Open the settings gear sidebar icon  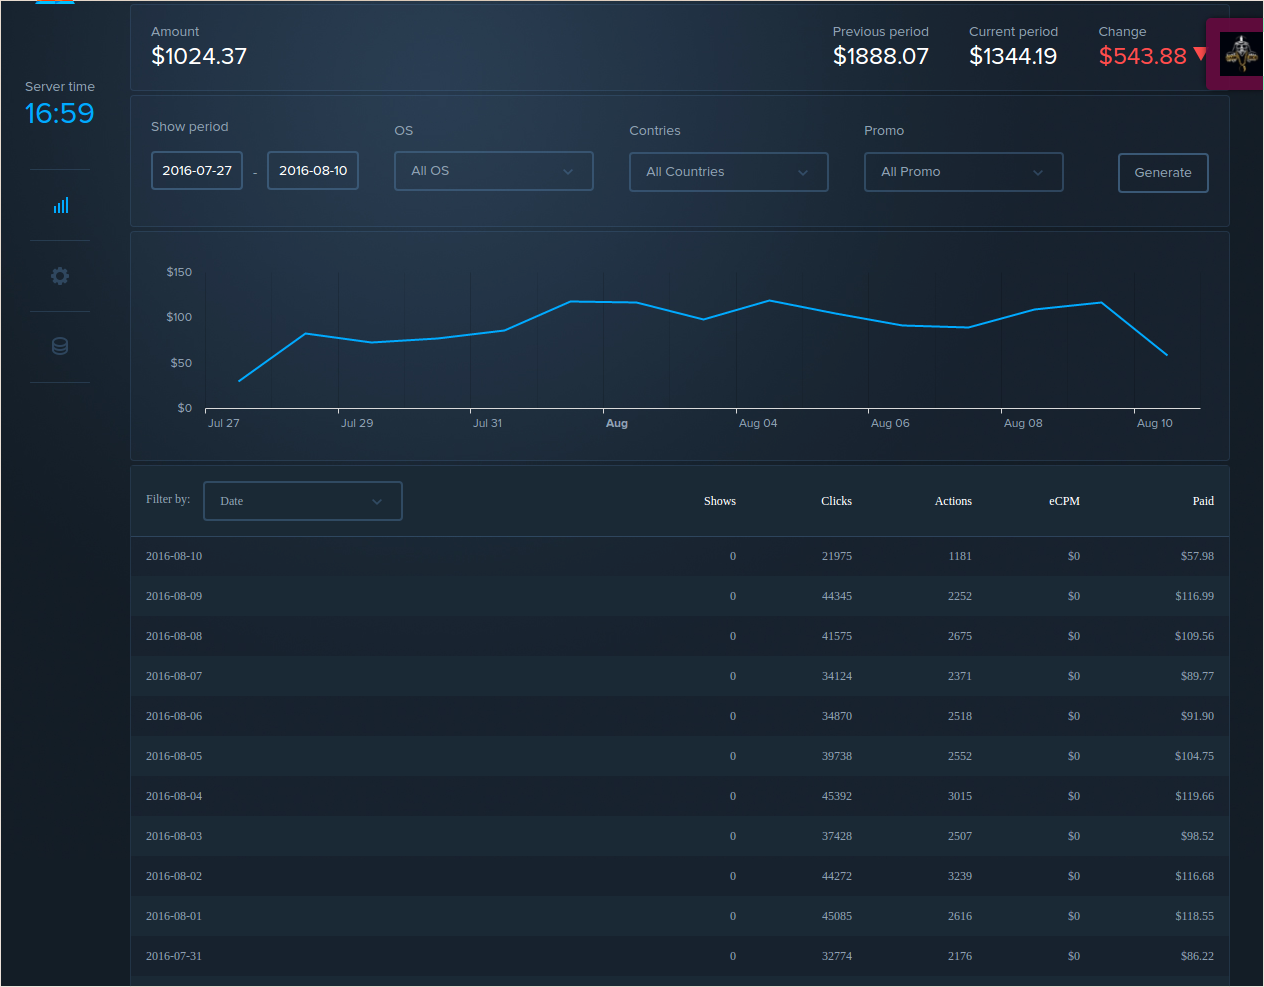click(60, 276)
